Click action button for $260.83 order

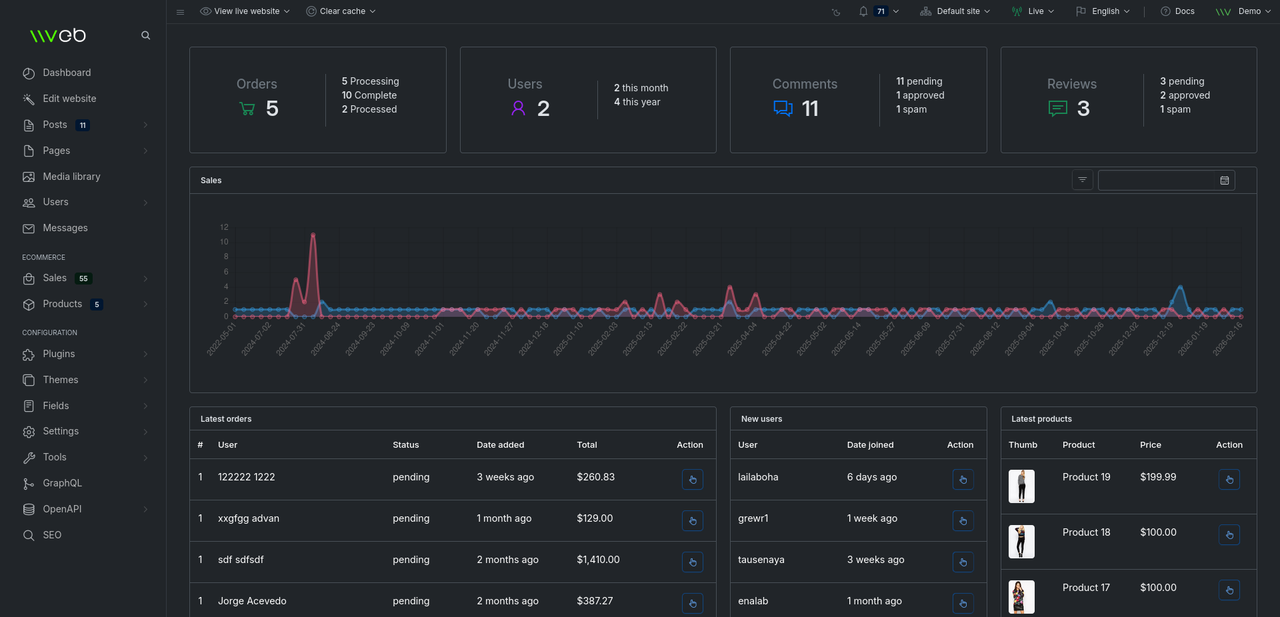click(692, 480)
